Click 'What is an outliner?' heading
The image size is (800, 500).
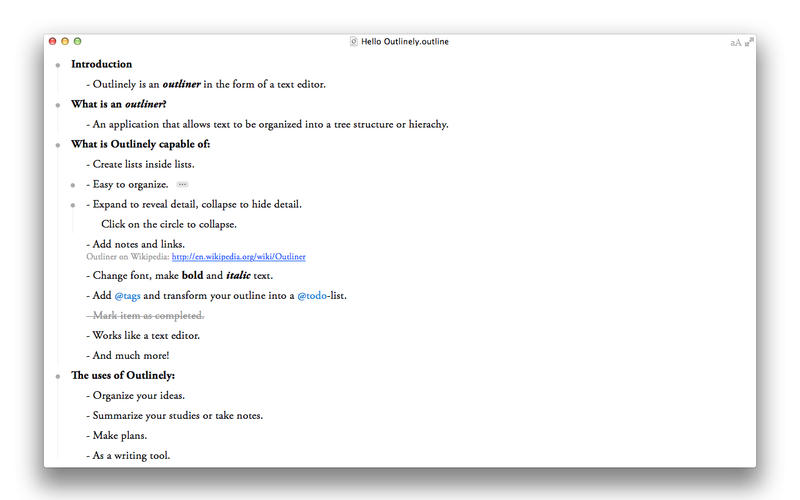point(119,104)
